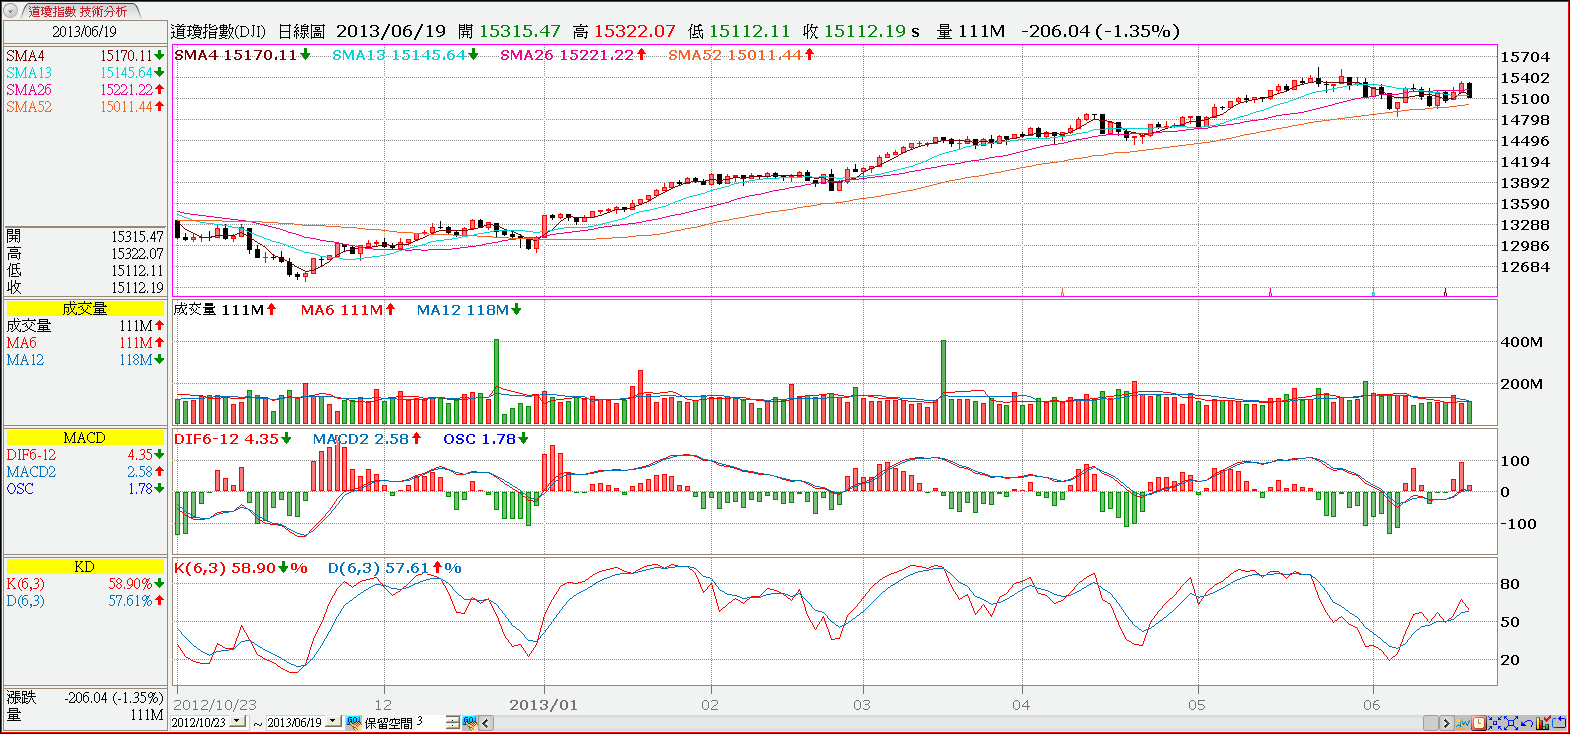Click the 保留空間 value field
1570x734 pixels.
pyautogui.click(x=430, y=722)
